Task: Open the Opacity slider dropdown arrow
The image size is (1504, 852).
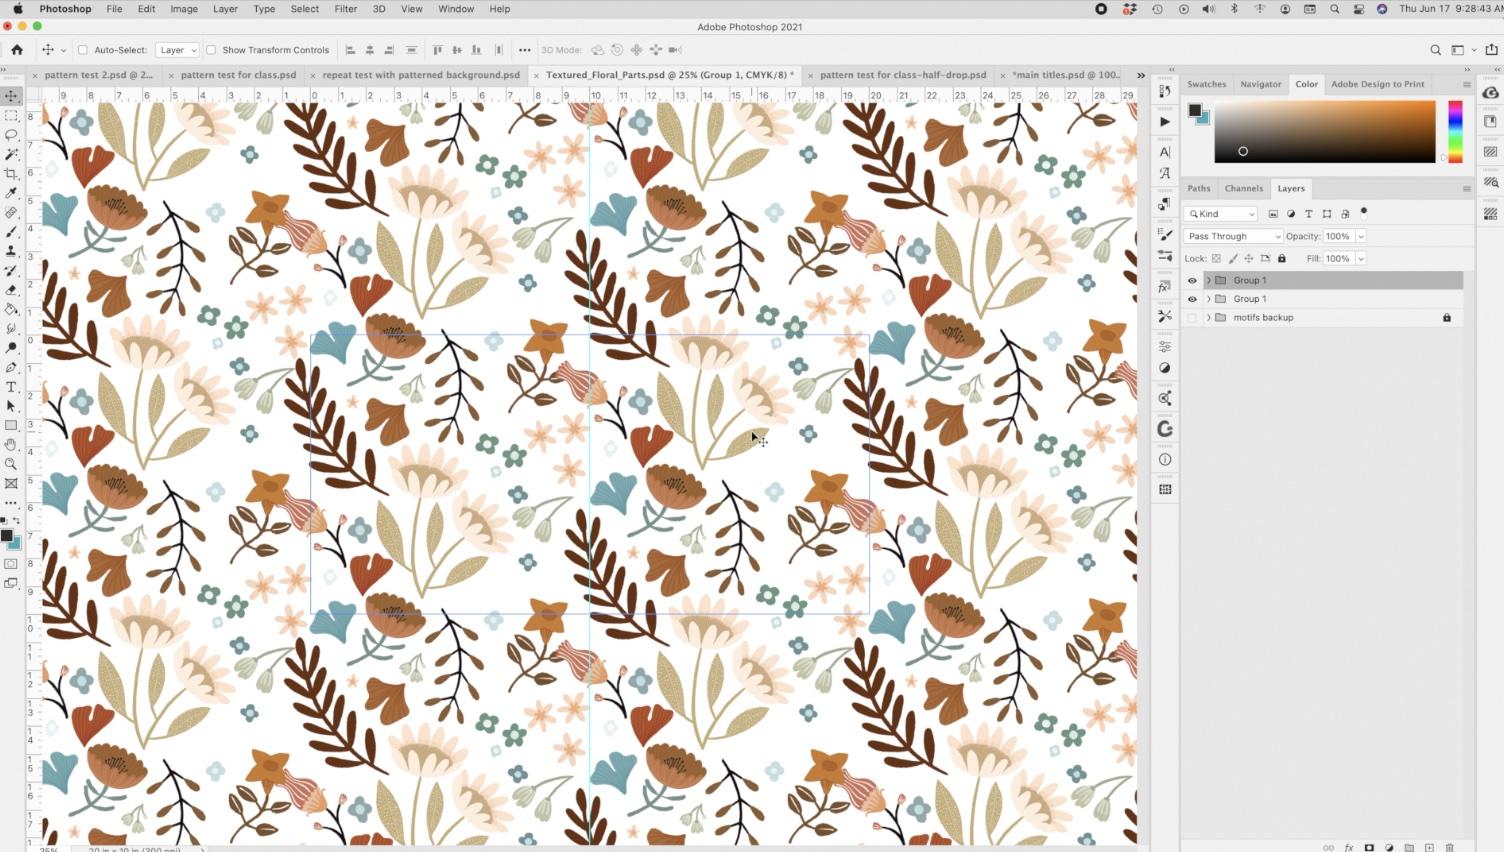Action: pyautogui.click(x=1361, y=236)
